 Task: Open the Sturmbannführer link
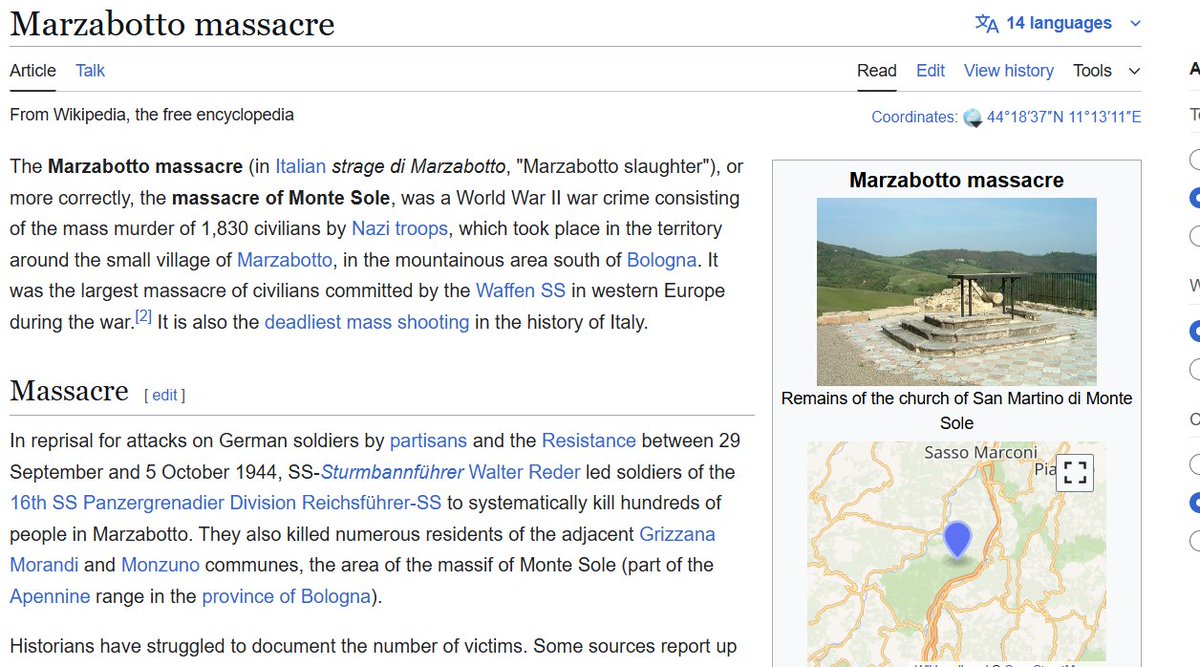click(x=393, y=471)
